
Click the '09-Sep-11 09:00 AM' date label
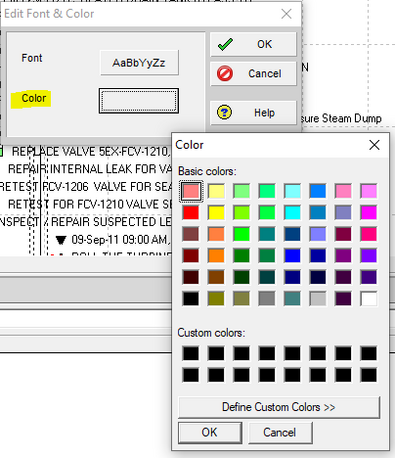pyautogui.click(x=120, y=240)
